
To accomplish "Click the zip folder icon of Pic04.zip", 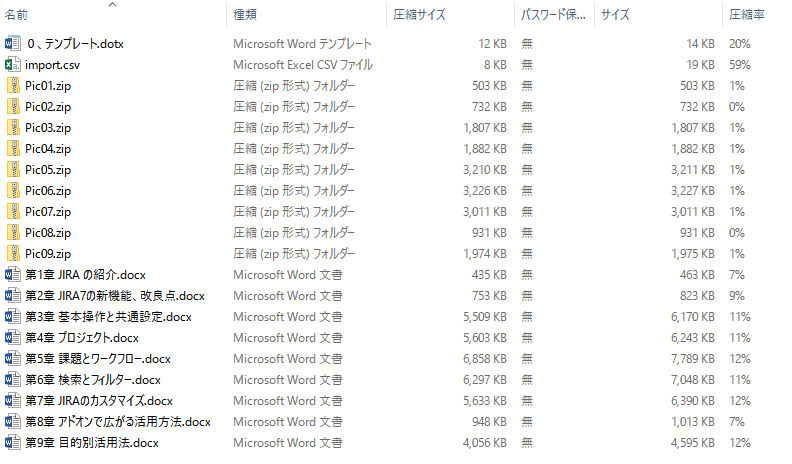I will tap(13, 149).
